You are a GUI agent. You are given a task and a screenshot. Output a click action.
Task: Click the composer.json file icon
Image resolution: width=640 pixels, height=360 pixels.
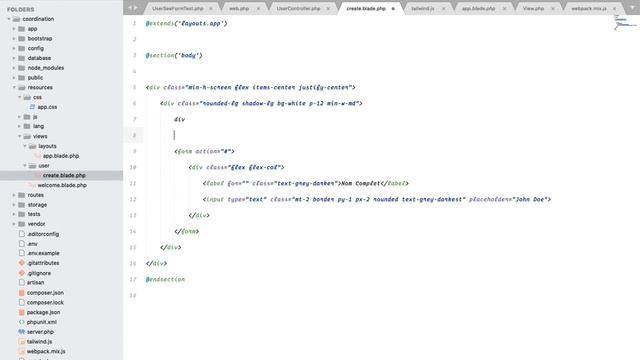click(22, 293)
